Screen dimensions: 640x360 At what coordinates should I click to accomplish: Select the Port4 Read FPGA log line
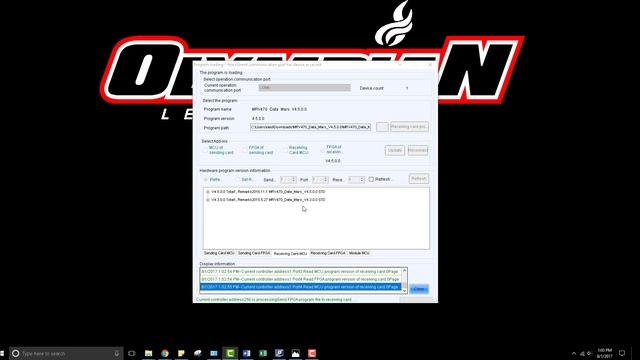[x=301, y=279]
